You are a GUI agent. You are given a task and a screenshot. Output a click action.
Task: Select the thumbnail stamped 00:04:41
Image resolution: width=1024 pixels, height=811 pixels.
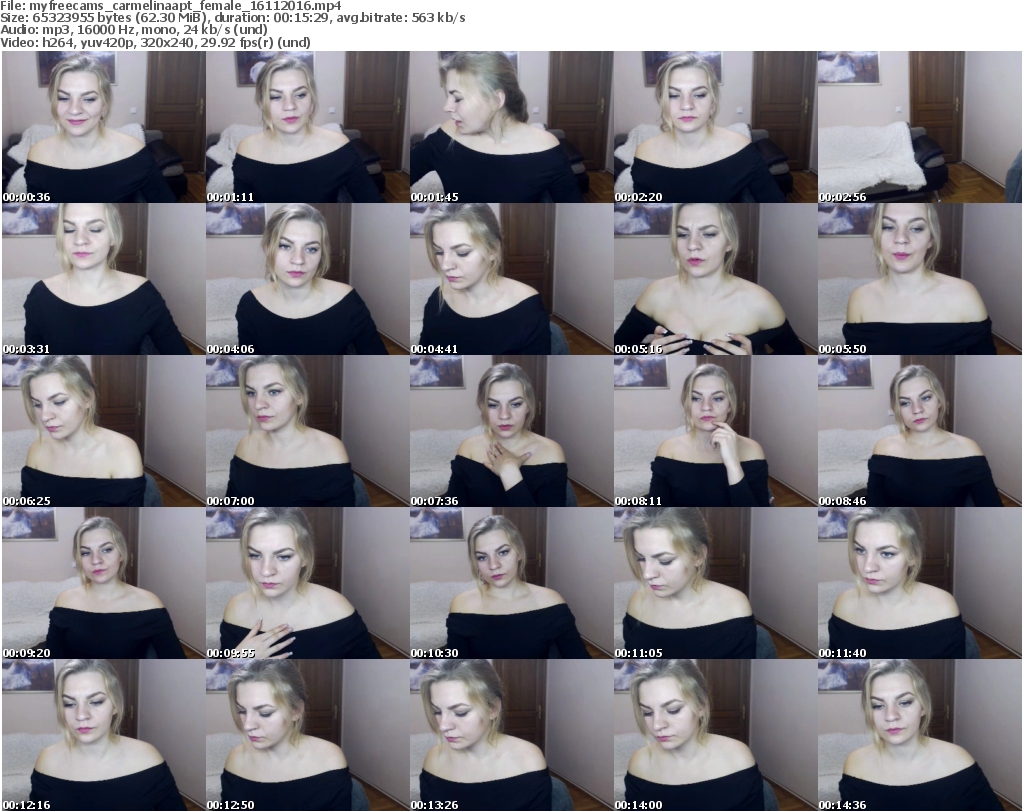click(x=511, y=279)
